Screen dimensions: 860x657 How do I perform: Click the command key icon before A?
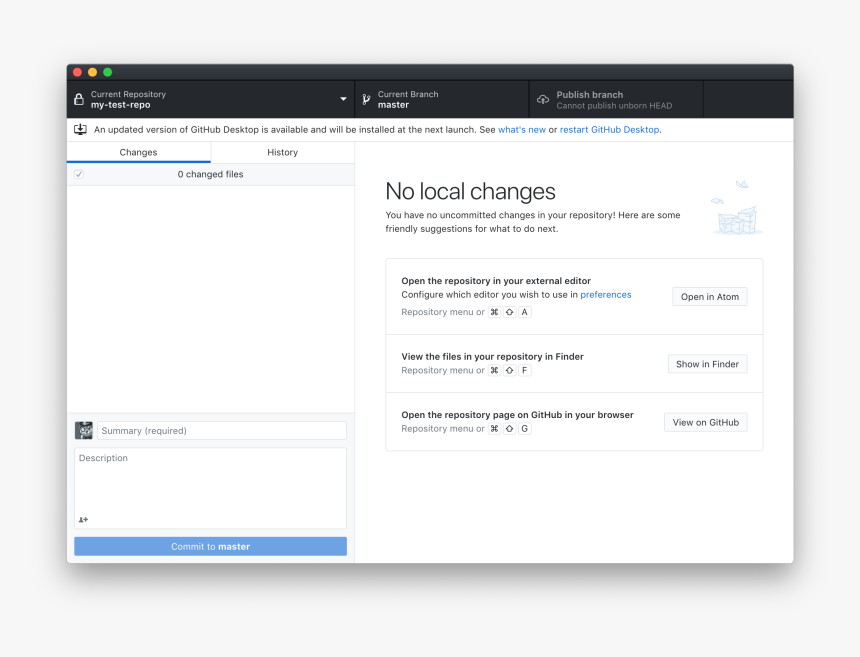(495, 312)
